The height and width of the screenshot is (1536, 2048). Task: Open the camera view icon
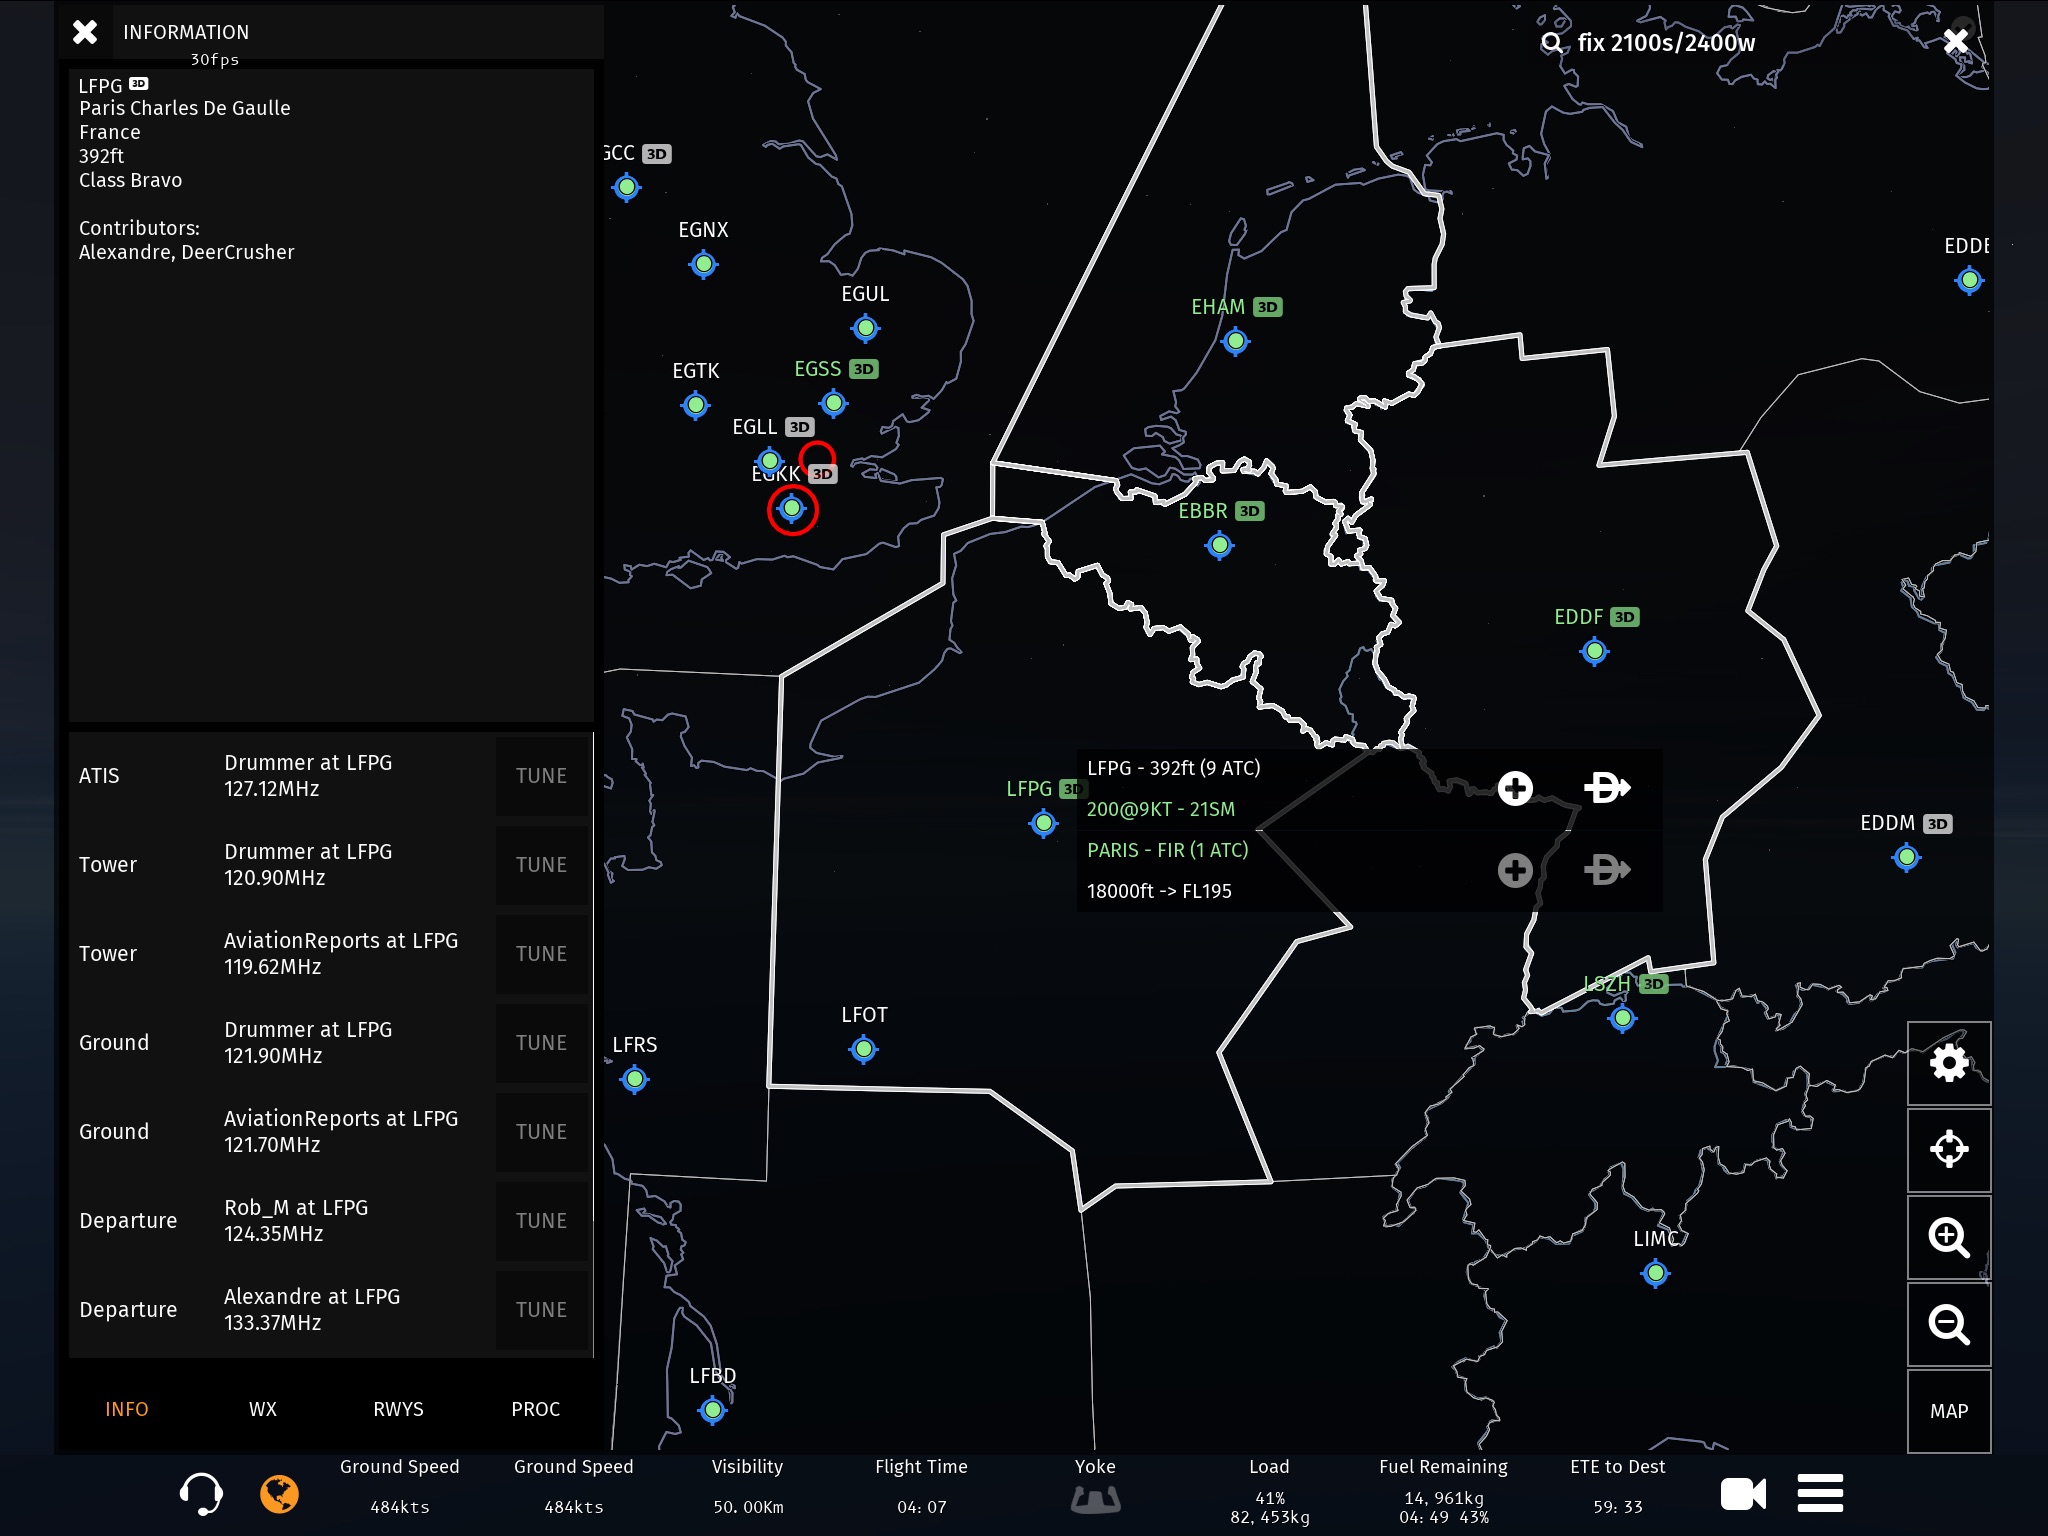(x=1742, y=1494)
